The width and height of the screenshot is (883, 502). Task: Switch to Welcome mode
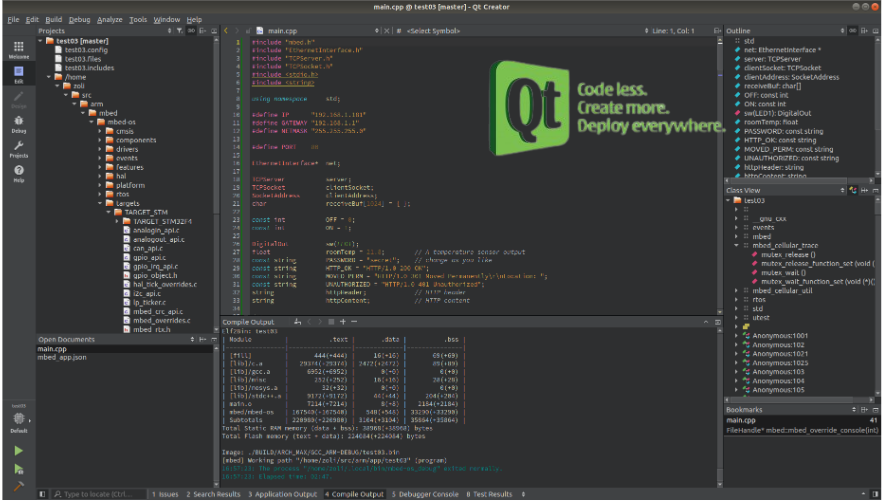pos(19,50)
